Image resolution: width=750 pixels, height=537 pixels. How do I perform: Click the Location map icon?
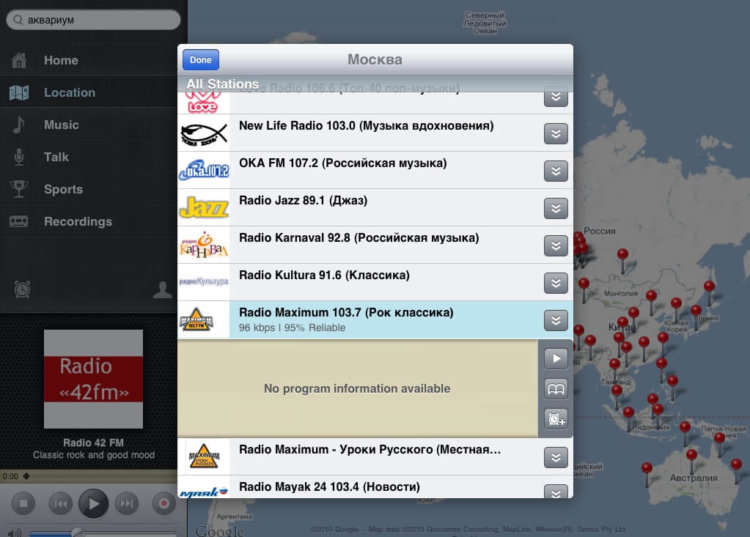point(19,92)
